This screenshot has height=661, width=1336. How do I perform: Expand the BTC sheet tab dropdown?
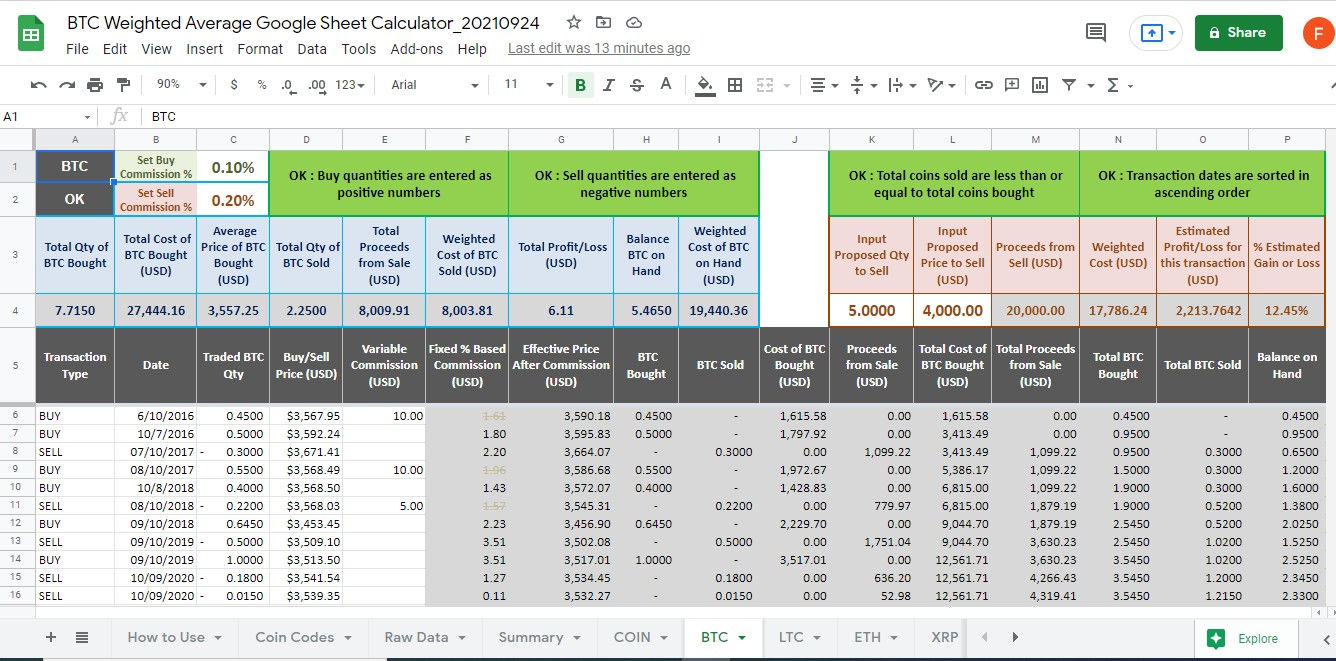click(738, 637)
